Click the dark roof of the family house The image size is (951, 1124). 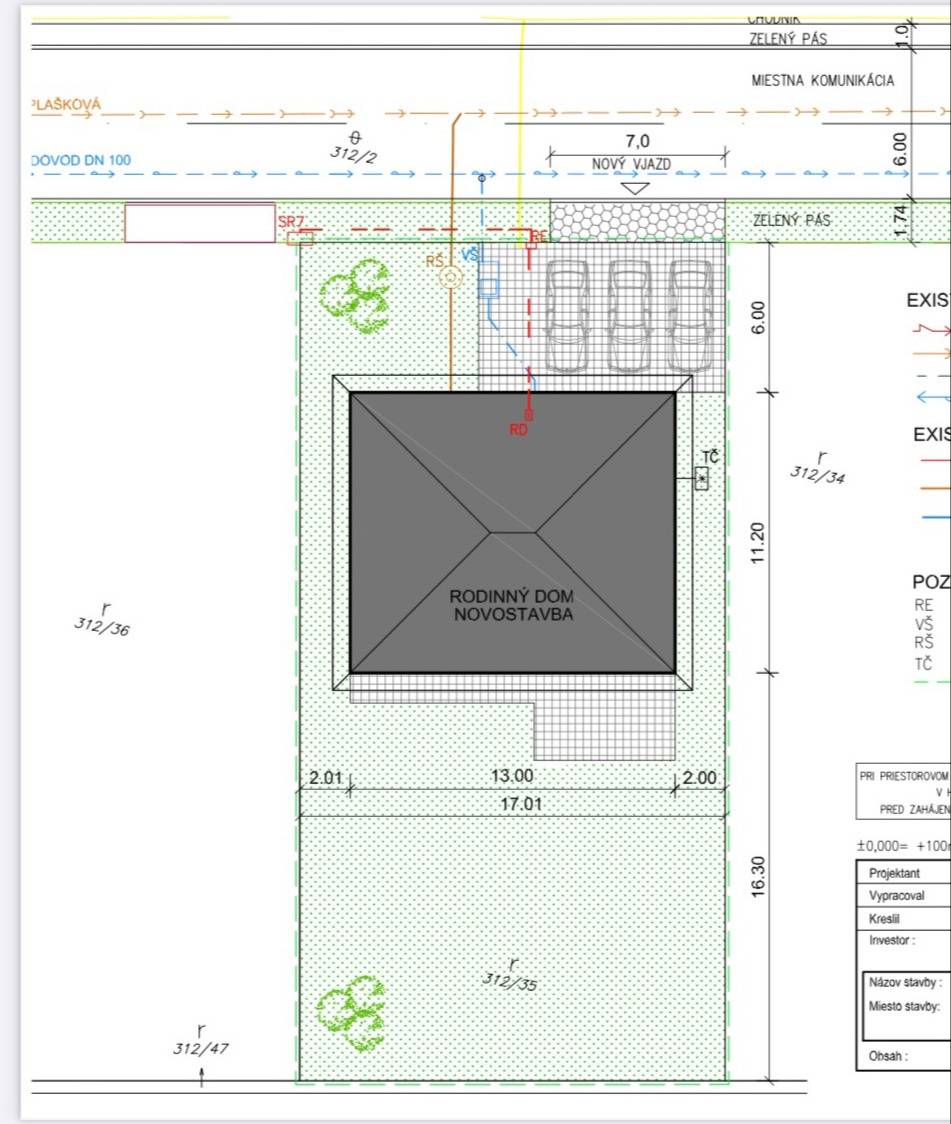[512, 532]
